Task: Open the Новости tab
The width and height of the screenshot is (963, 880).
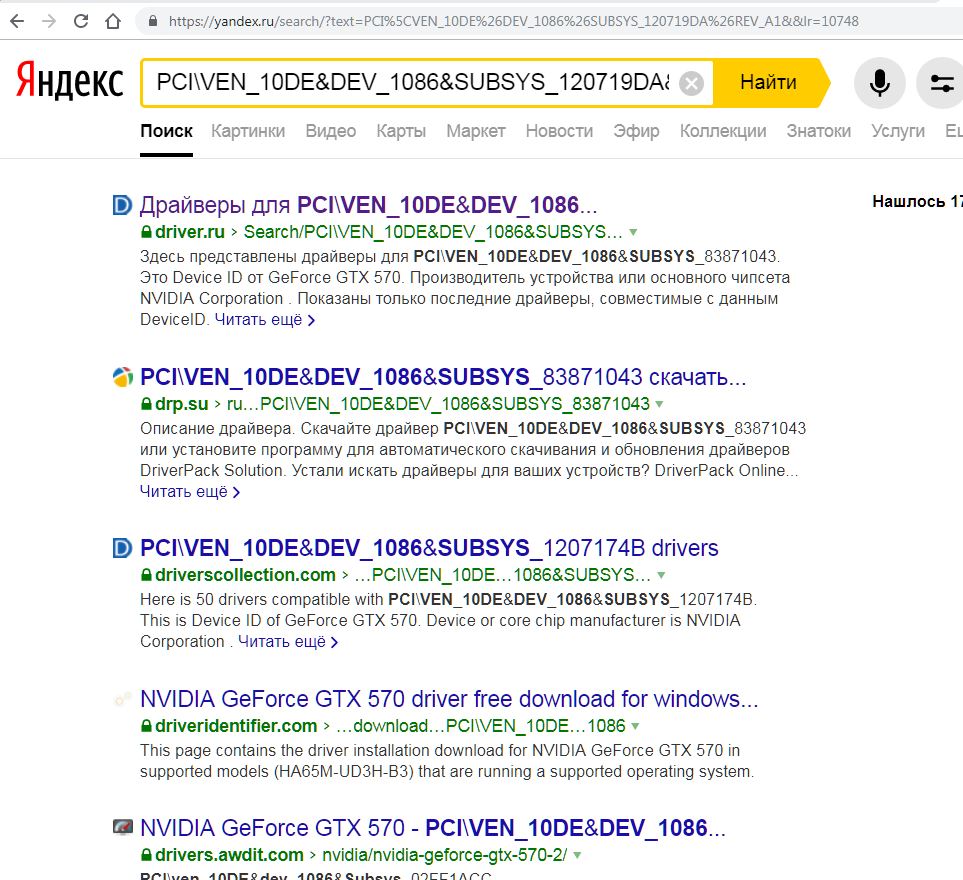Action: click(x=559, y=131)
